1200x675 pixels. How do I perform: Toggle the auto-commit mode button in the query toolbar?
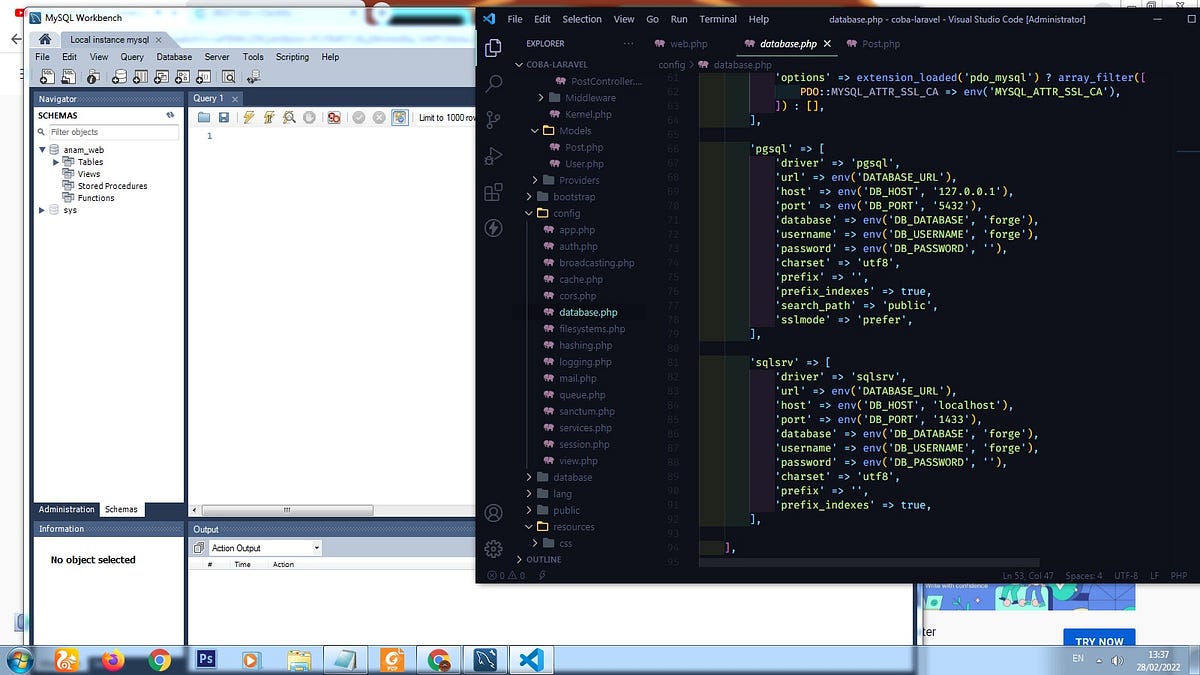[400, 118]
